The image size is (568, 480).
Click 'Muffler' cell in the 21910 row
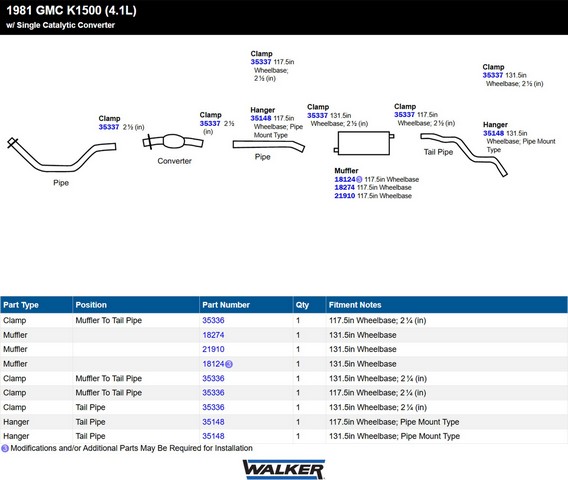click(x=15, y=350)
